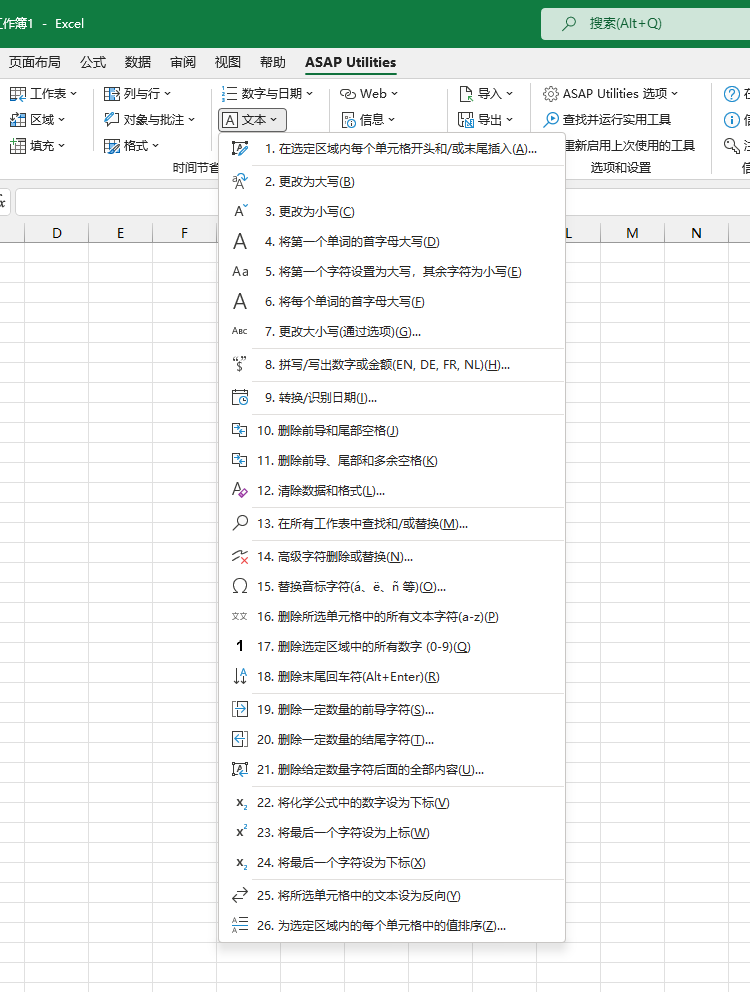This screenshot has width=750, height=992.
Task: Choose 4. 将第一个单词的首字母大写
Action: tap(392, 241)
